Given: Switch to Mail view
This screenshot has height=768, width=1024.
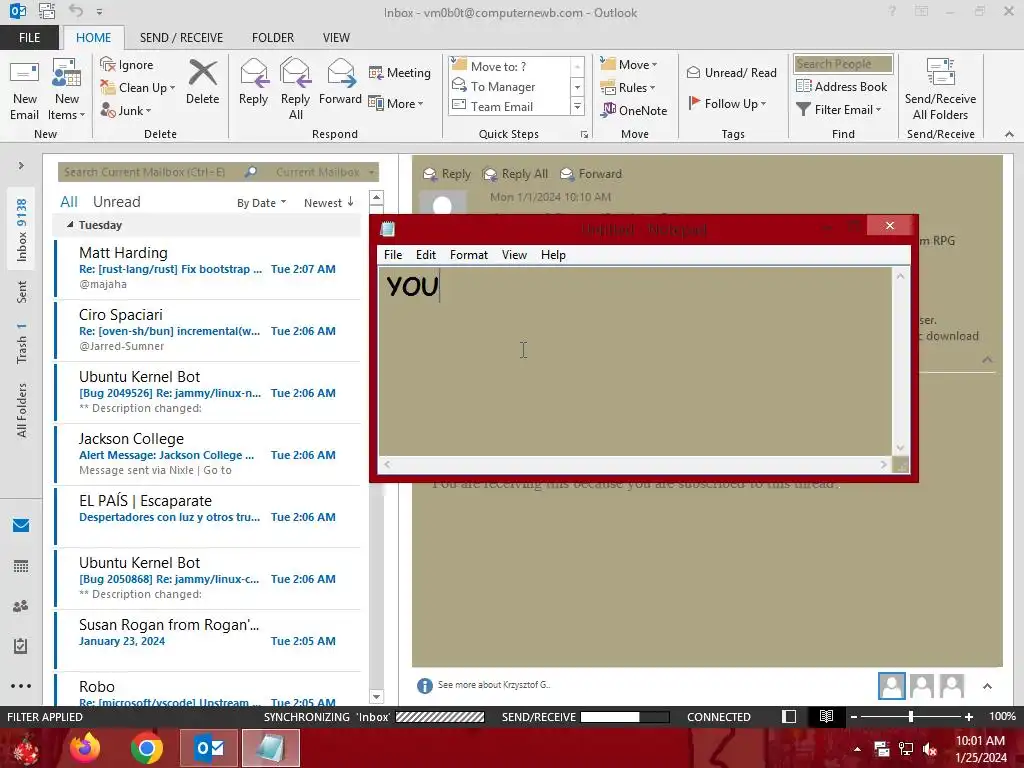Looking at the screenshot, I should (x=21, y=525).
